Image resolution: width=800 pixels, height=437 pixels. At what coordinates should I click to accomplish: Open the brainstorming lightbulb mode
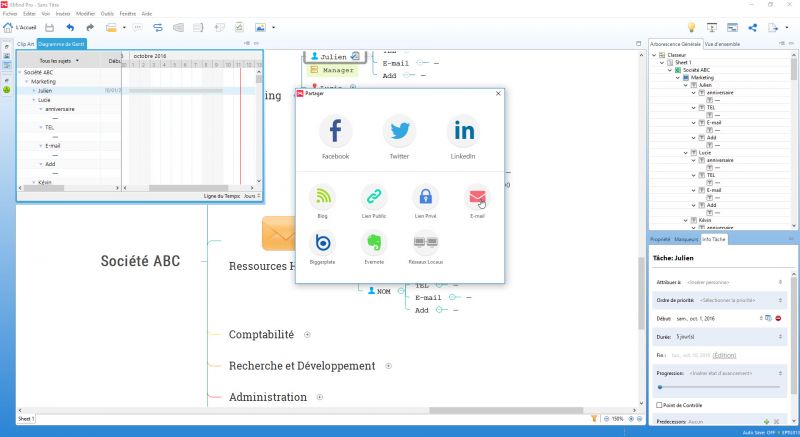click(x=691, y=28)
